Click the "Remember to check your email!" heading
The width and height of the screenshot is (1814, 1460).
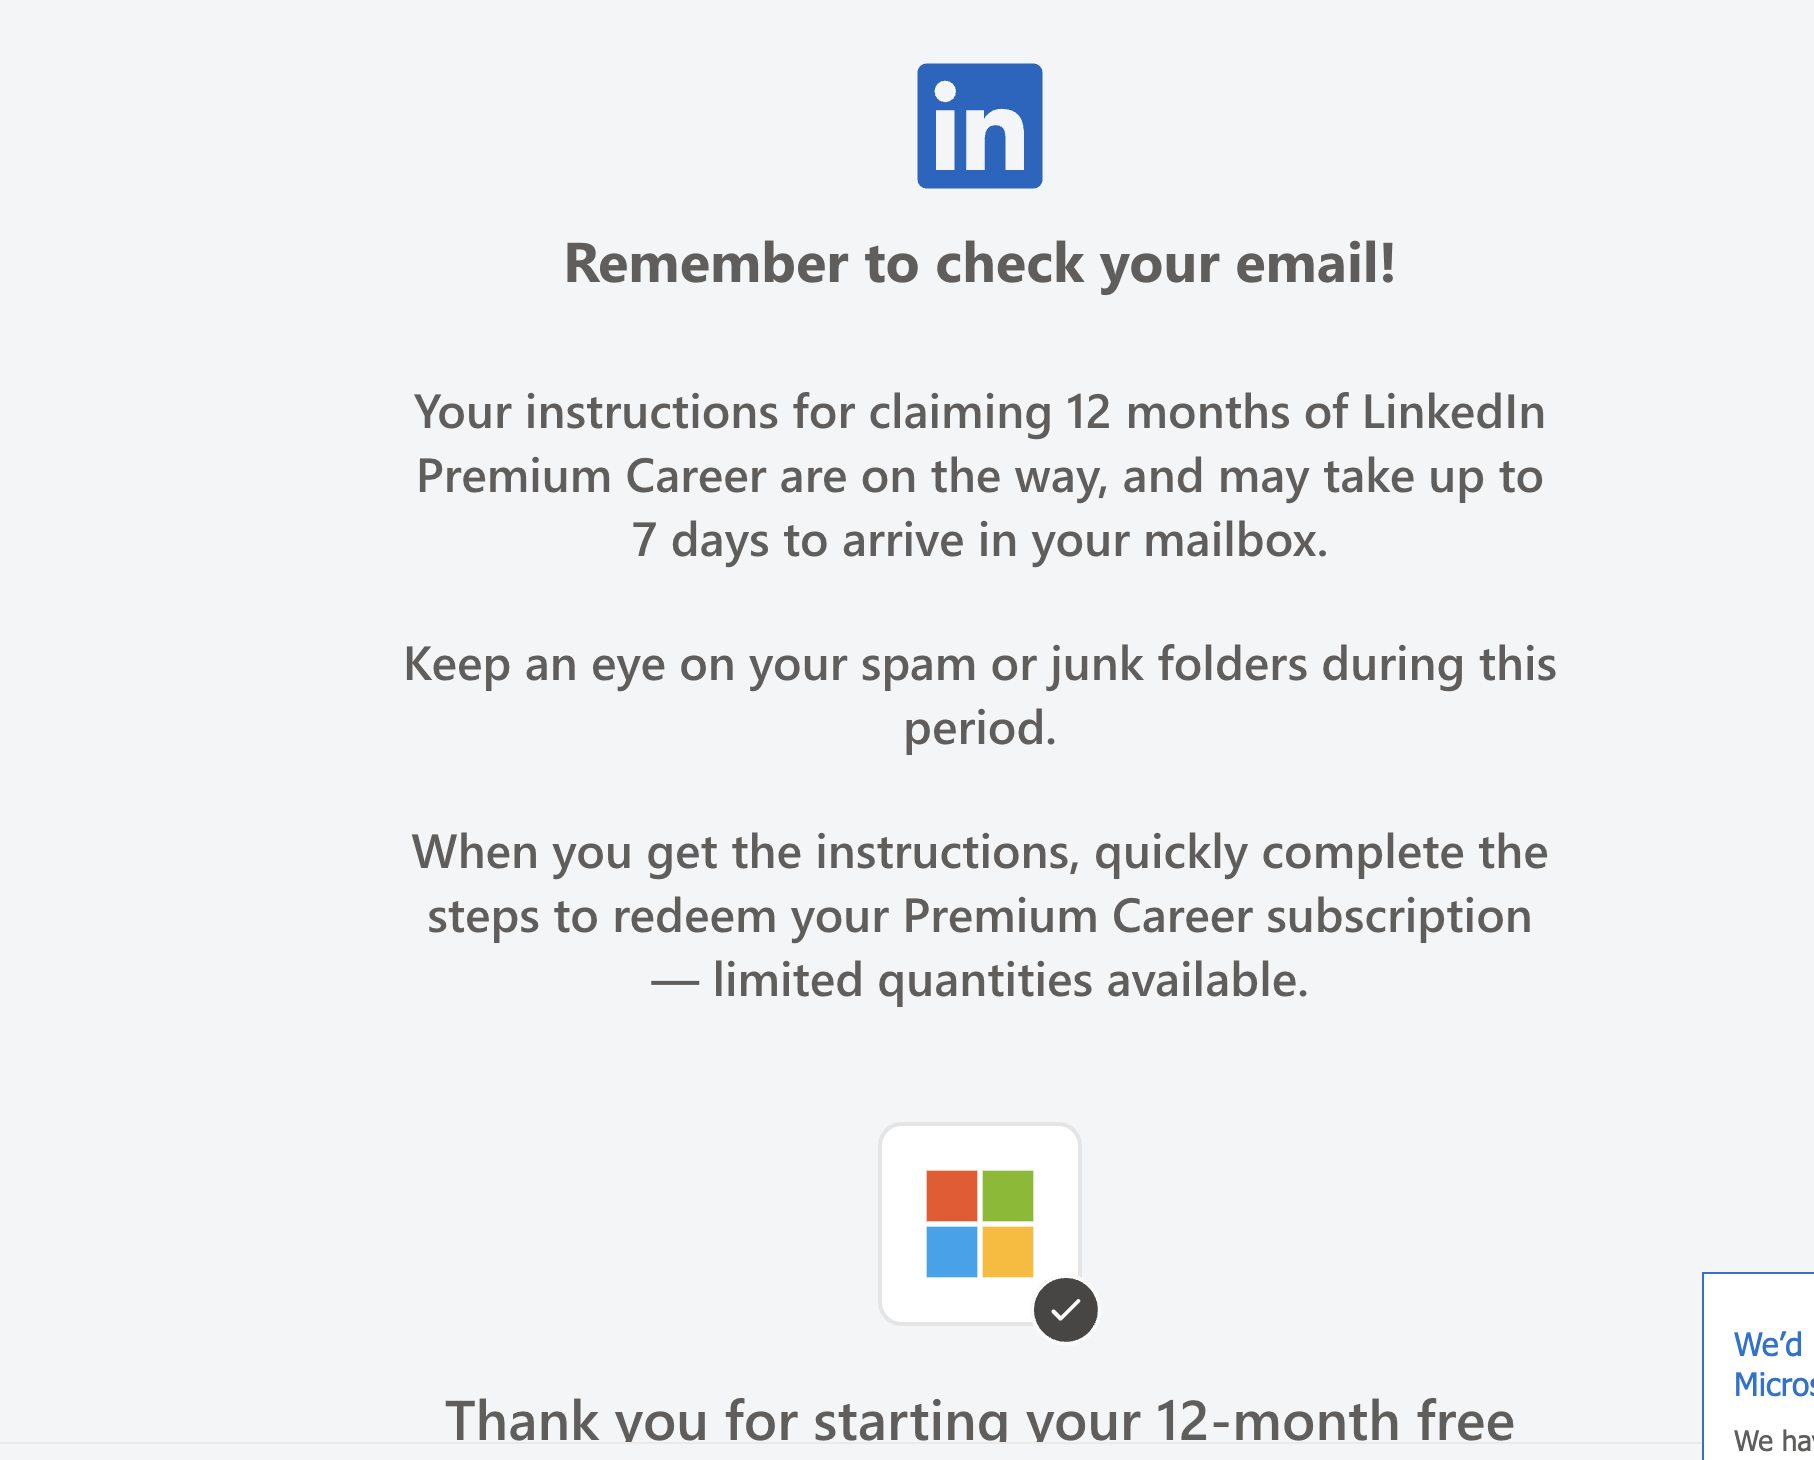coord(979,264)
